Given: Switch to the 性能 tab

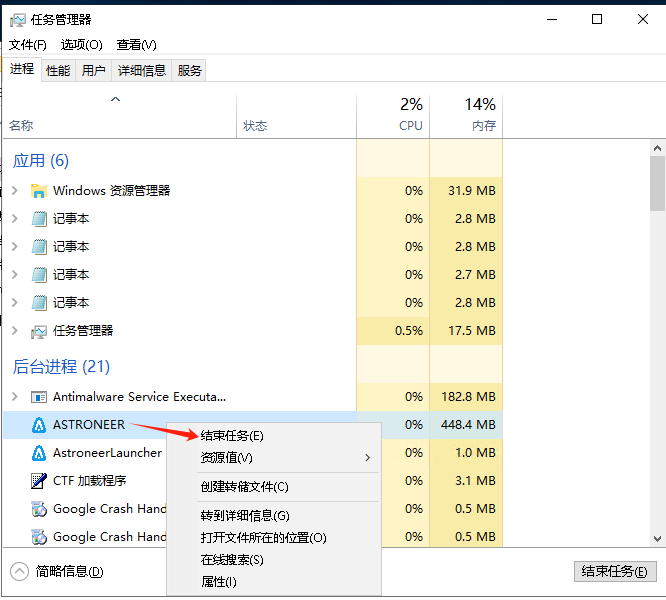Looking at the screenshot, I should (58, 70).
